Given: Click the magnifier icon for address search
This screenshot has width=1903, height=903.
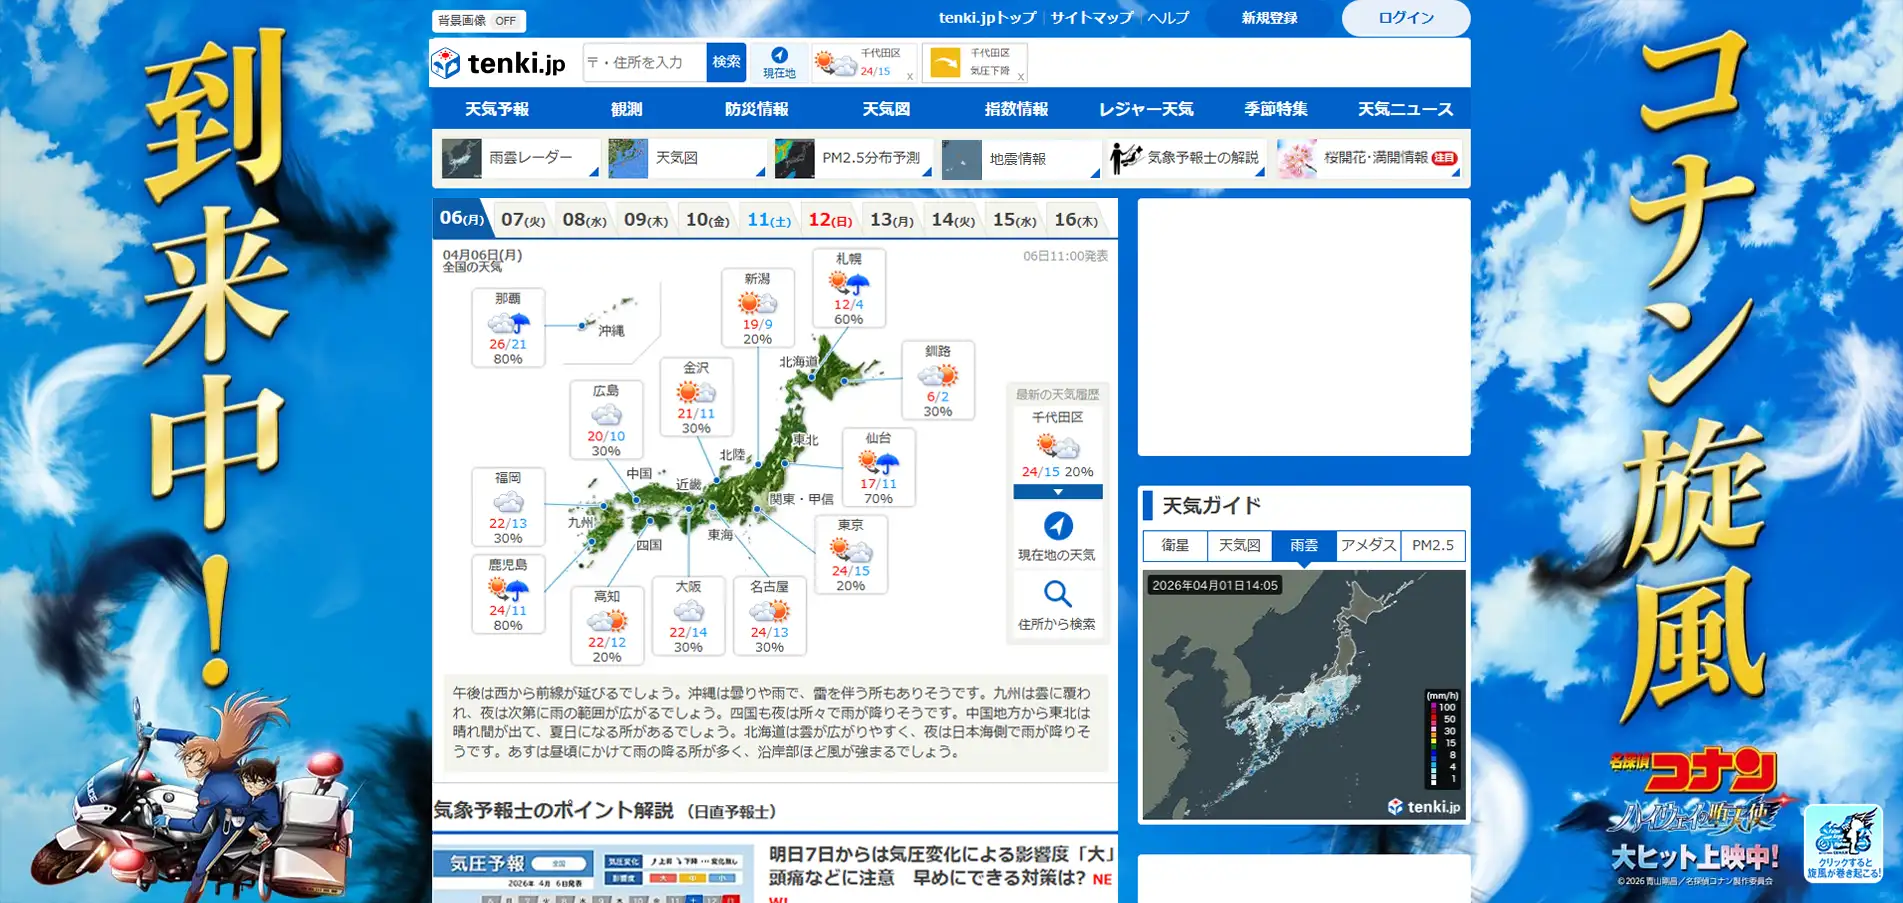Looking at the screenshot, I should tap(1057, 594).
